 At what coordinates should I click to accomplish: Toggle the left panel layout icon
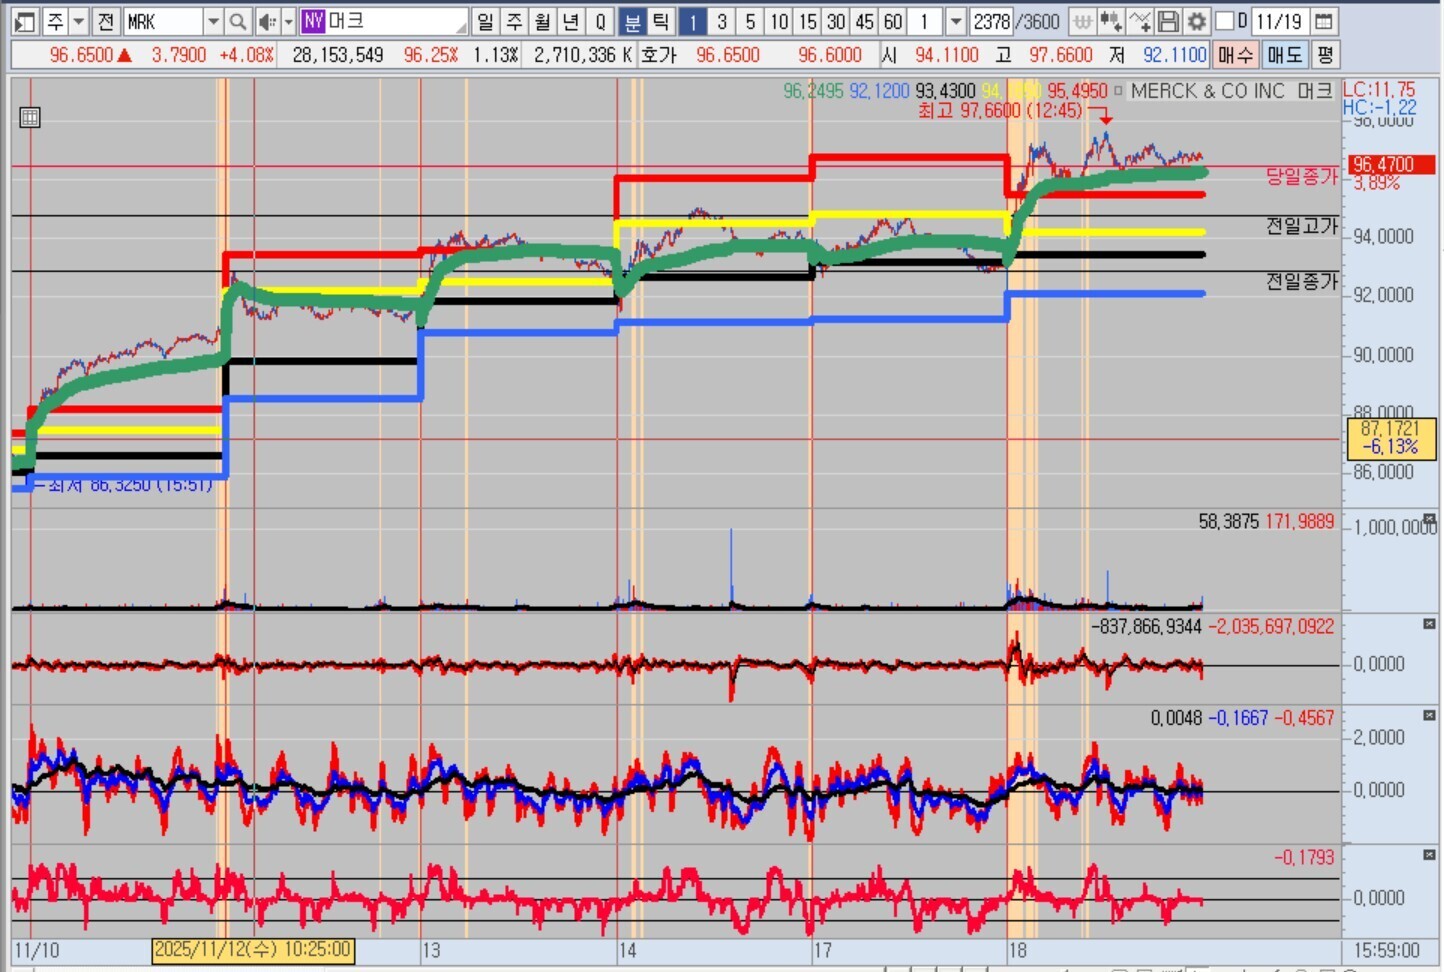pyautogui.click(x=25, y=21)
